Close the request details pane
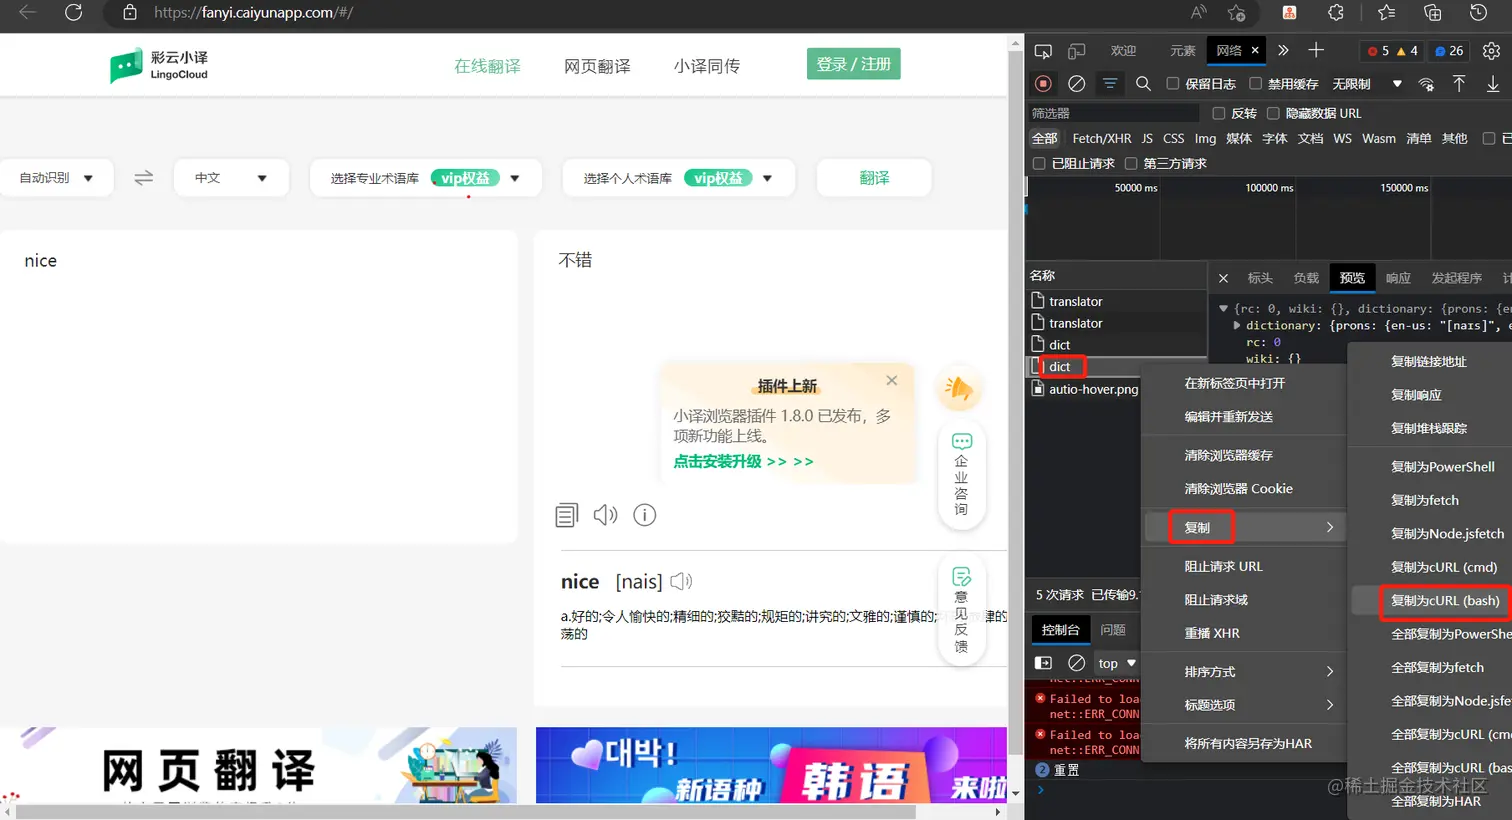 click(x=1223, y=278)
